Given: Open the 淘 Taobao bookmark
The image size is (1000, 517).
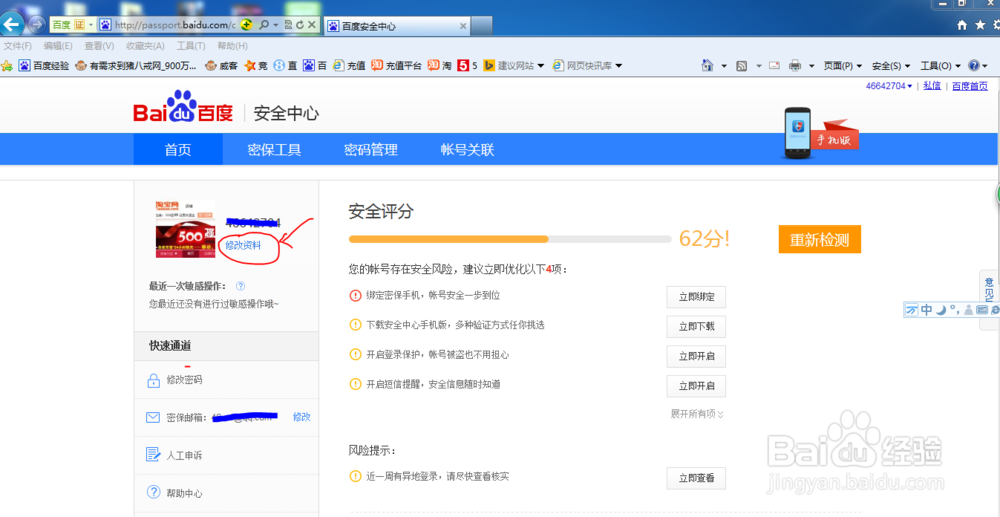Looking at the screenshot, I should pyautogui.click(x=439, y=65).
